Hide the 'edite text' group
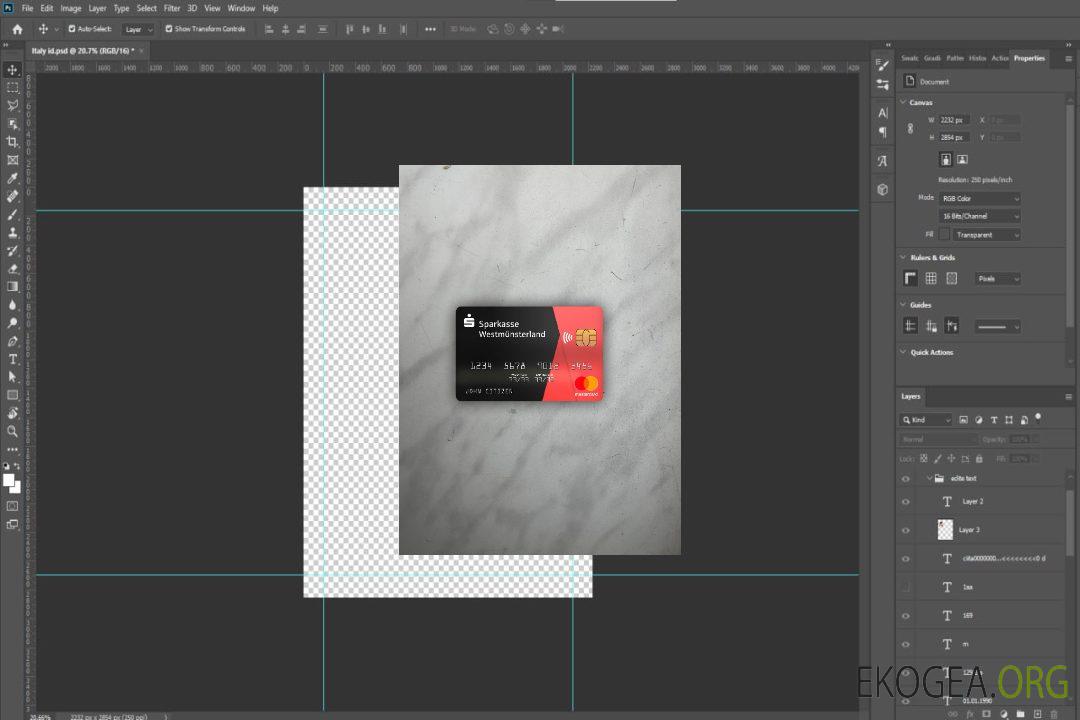This screenshot has width=1080, height=720. (906, 479)
